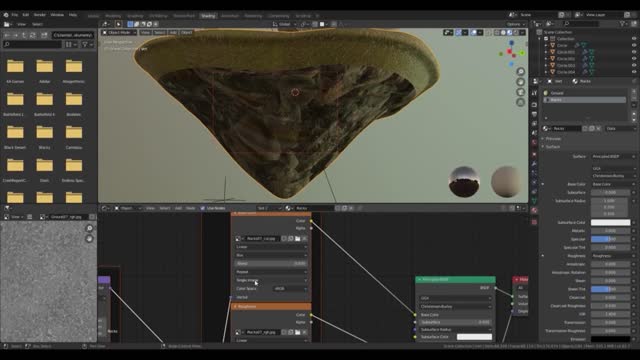This screenshot has width=640, height=360.
Task: Open Slot 2 dropdown in node editor
Action: pos(269,208)
